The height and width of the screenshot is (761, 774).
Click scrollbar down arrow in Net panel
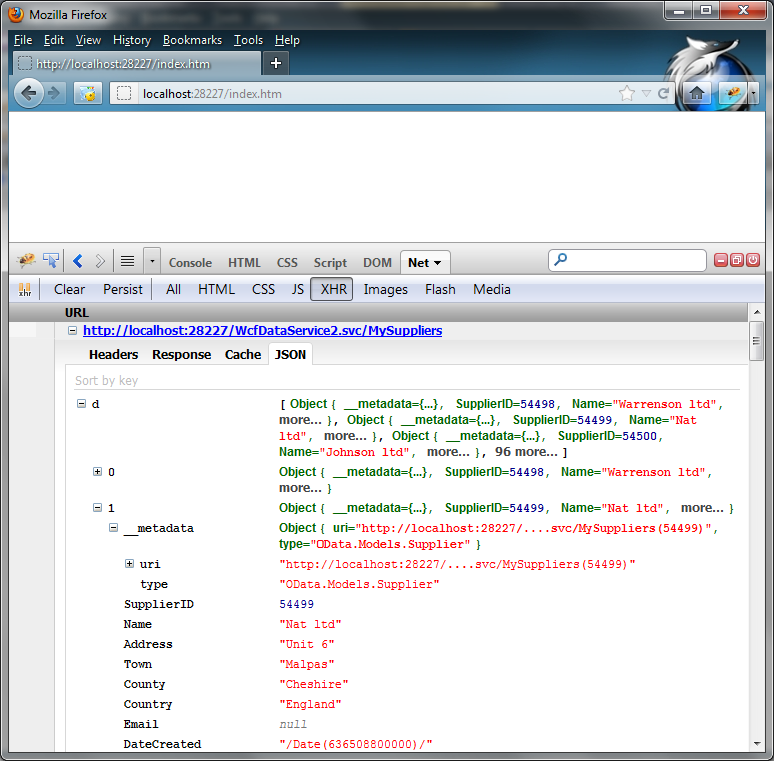(x=756, y=744)
